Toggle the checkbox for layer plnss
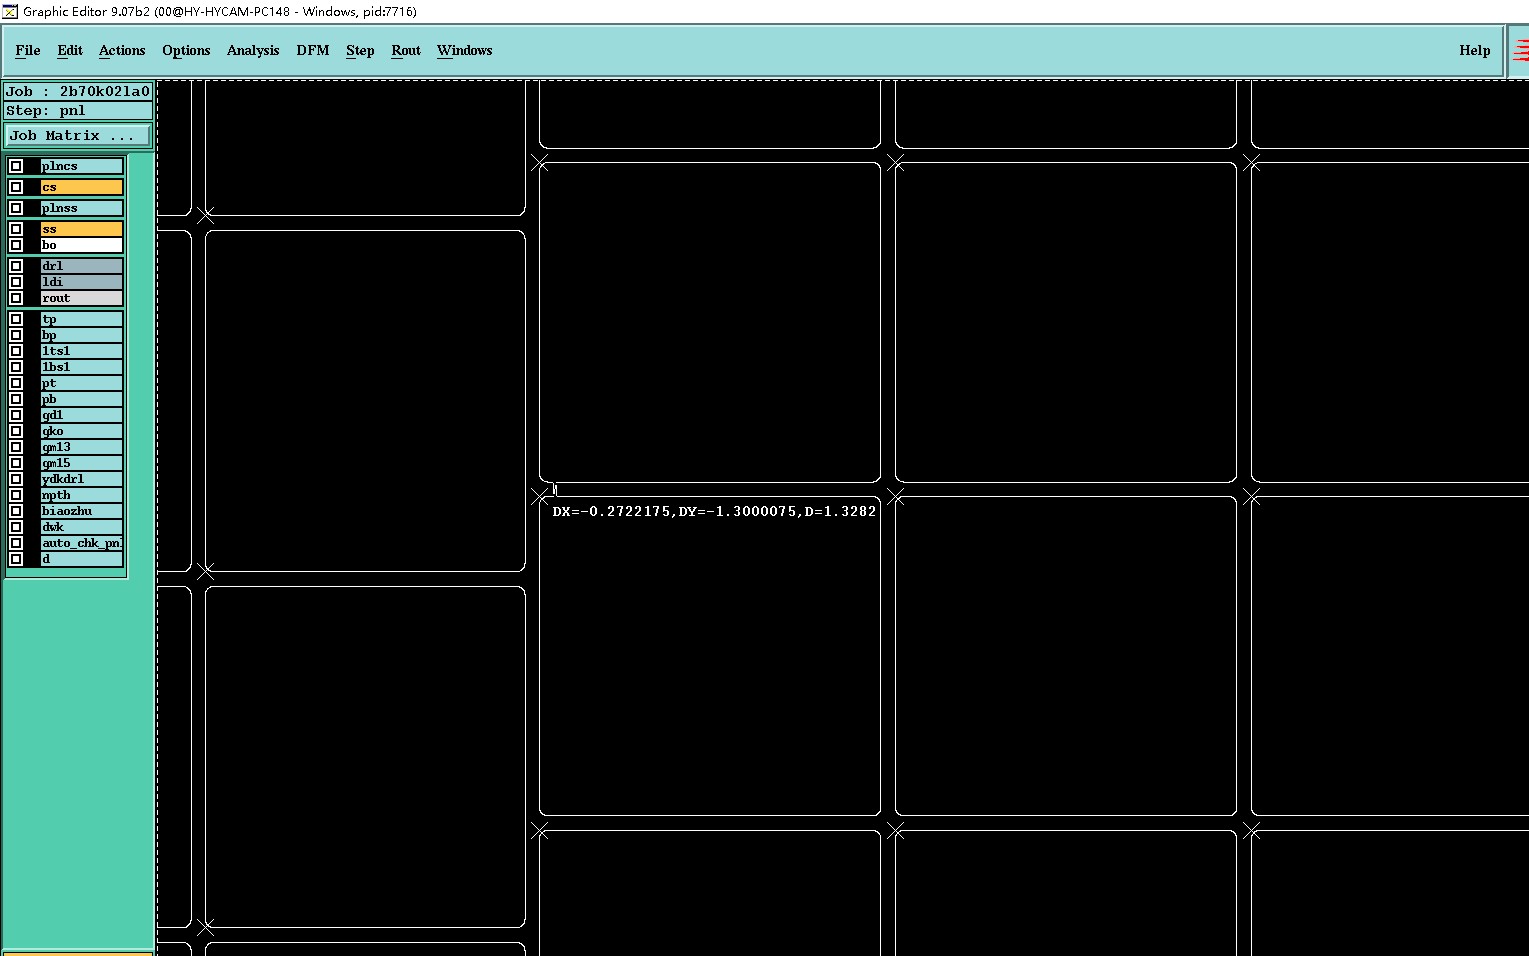 (16, 208)
